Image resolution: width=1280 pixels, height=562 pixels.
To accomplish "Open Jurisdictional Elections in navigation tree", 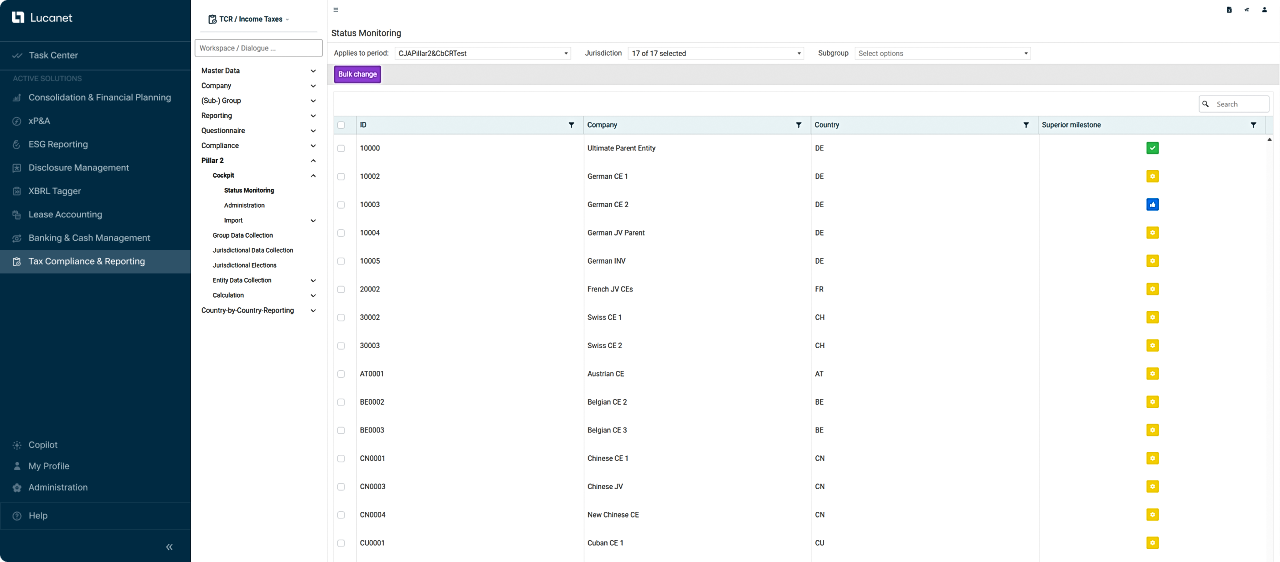I will tap(245, 265).
